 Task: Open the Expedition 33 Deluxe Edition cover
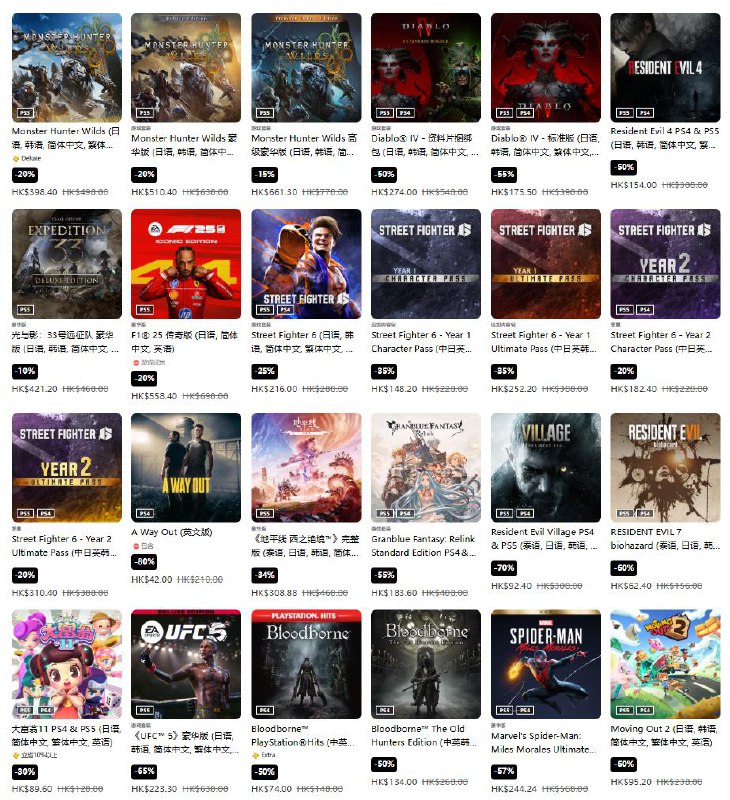point(67,264)
